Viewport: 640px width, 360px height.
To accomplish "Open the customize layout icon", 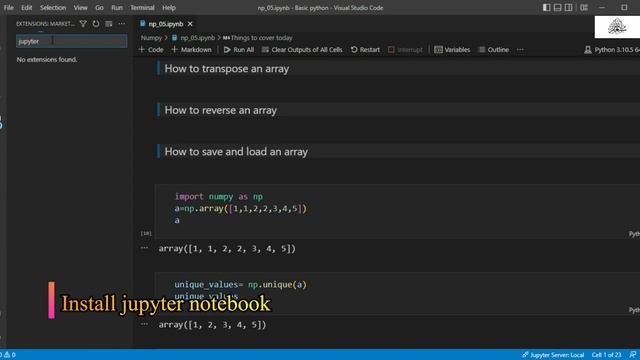I will pos(584,8).
